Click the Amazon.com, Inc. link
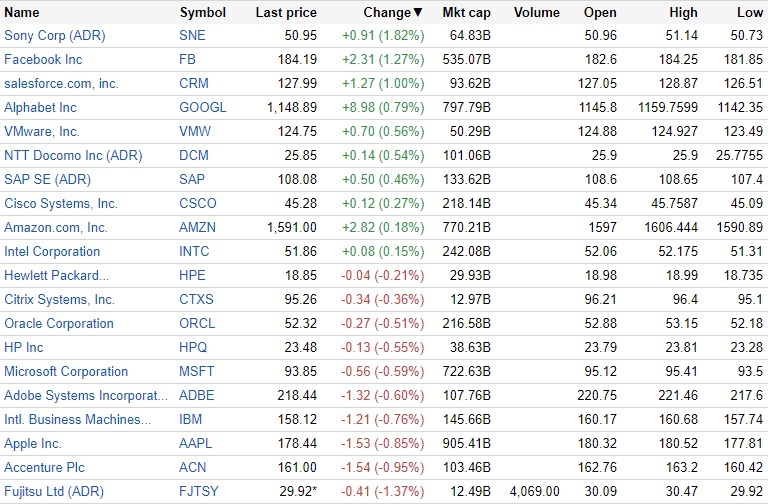The image size is (768, 504). pos(56,227)
